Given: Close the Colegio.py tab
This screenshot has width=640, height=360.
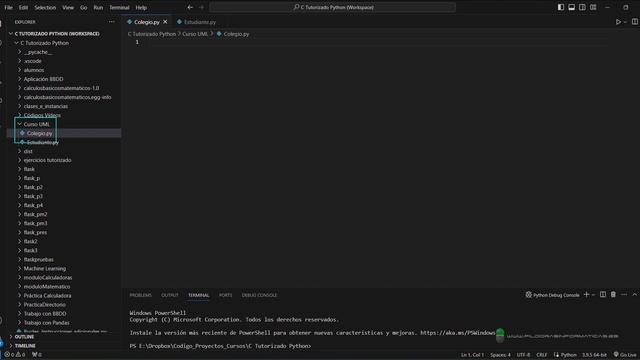Looking at the screenshot, I should tap(165, 22).
